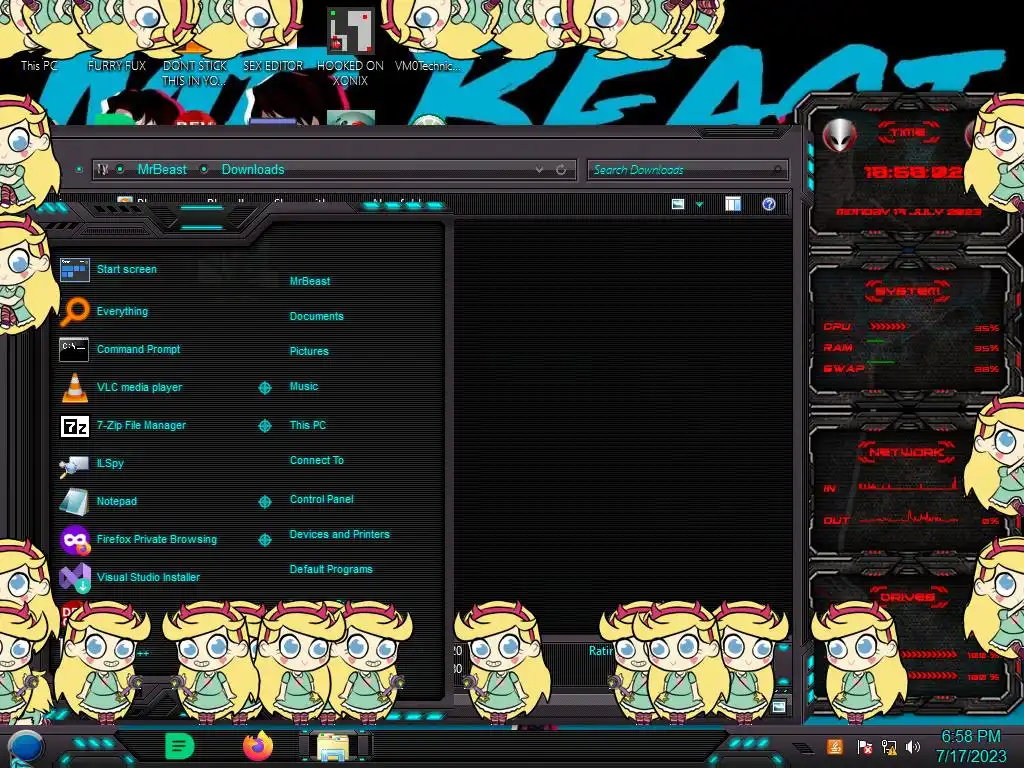Open volume speaker tray icon
The height and width of the screenshot is (768, 1024).
pyautogui.click(x=912, y=746)
